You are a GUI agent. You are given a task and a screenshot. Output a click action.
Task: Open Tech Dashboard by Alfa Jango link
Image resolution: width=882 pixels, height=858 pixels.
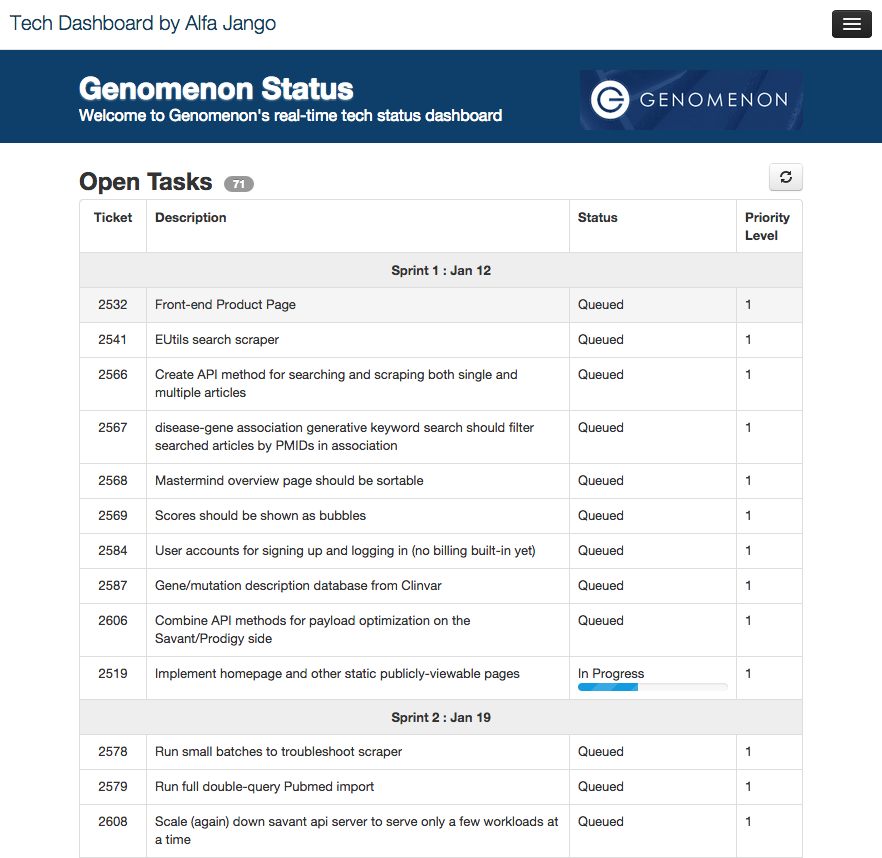point(143,23)
